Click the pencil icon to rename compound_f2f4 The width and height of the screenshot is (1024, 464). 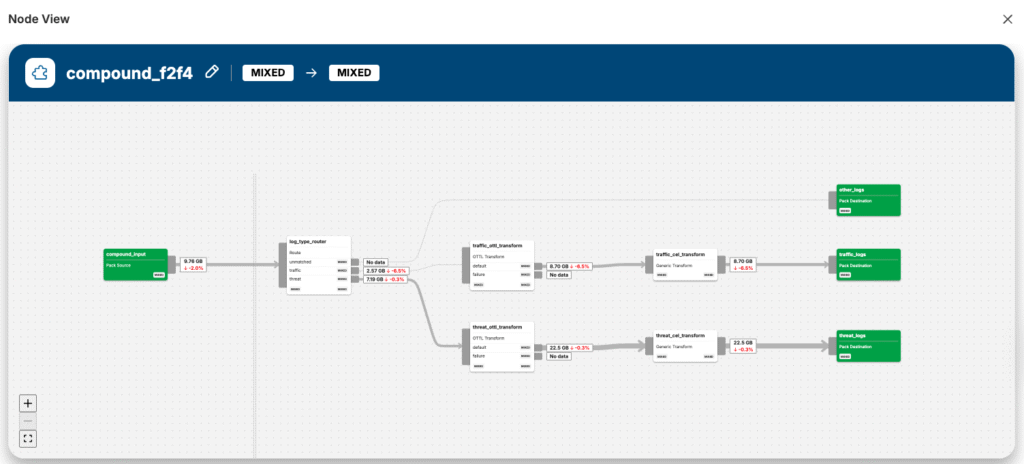[211, 73]
